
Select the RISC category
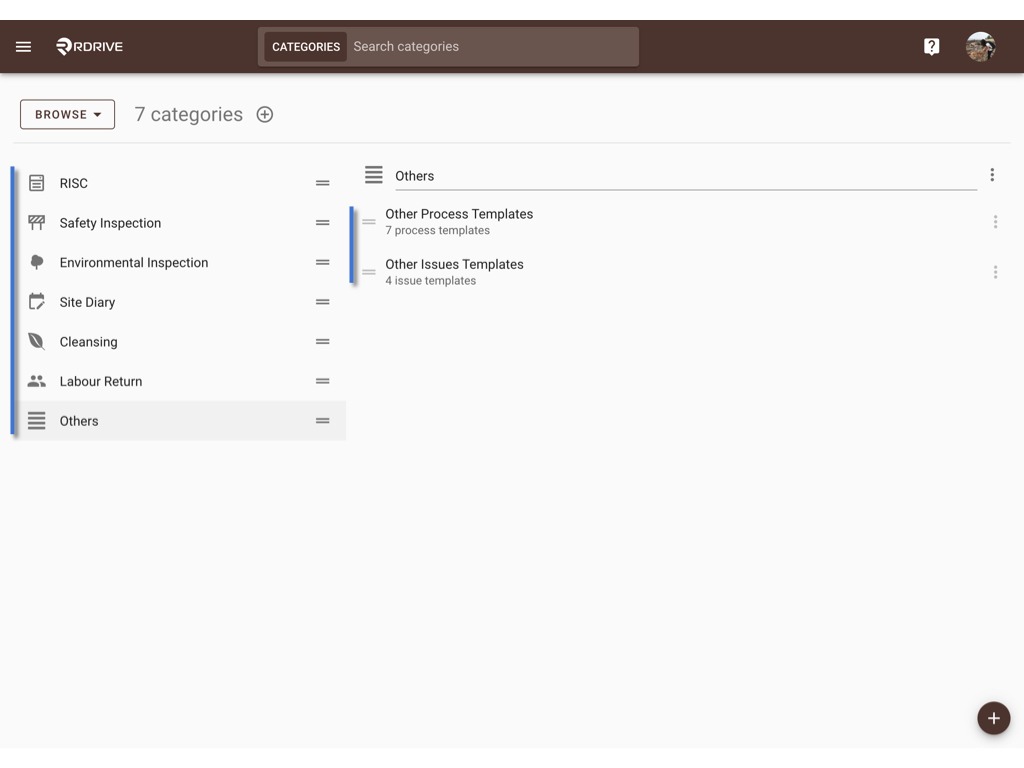click(180, 183)
